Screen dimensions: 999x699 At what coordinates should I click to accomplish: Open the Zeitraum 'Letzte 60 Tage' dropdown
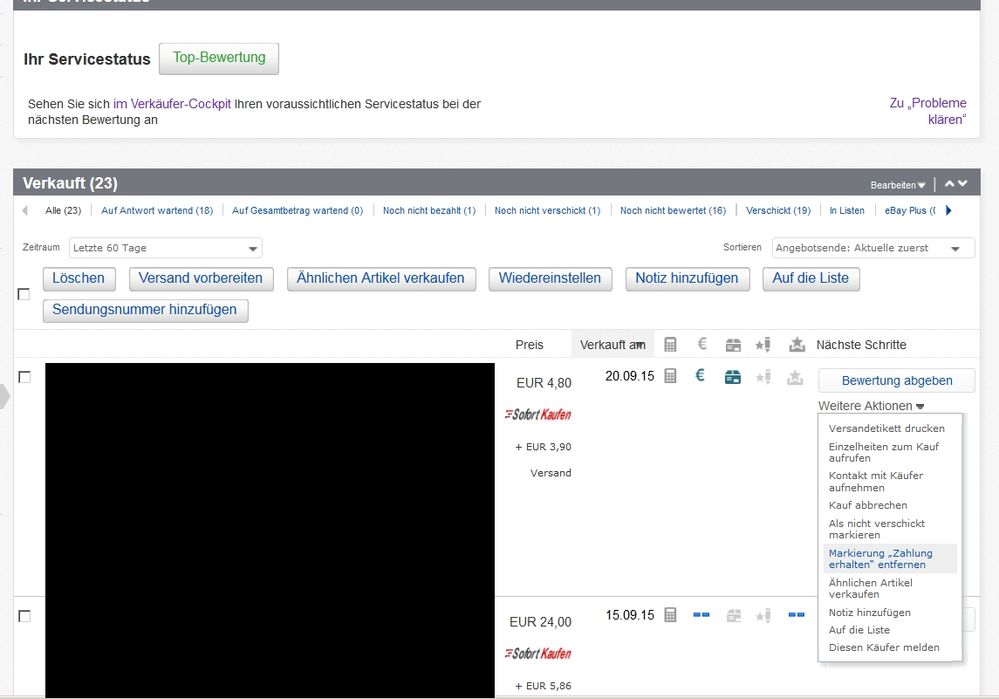pos(166,248)
